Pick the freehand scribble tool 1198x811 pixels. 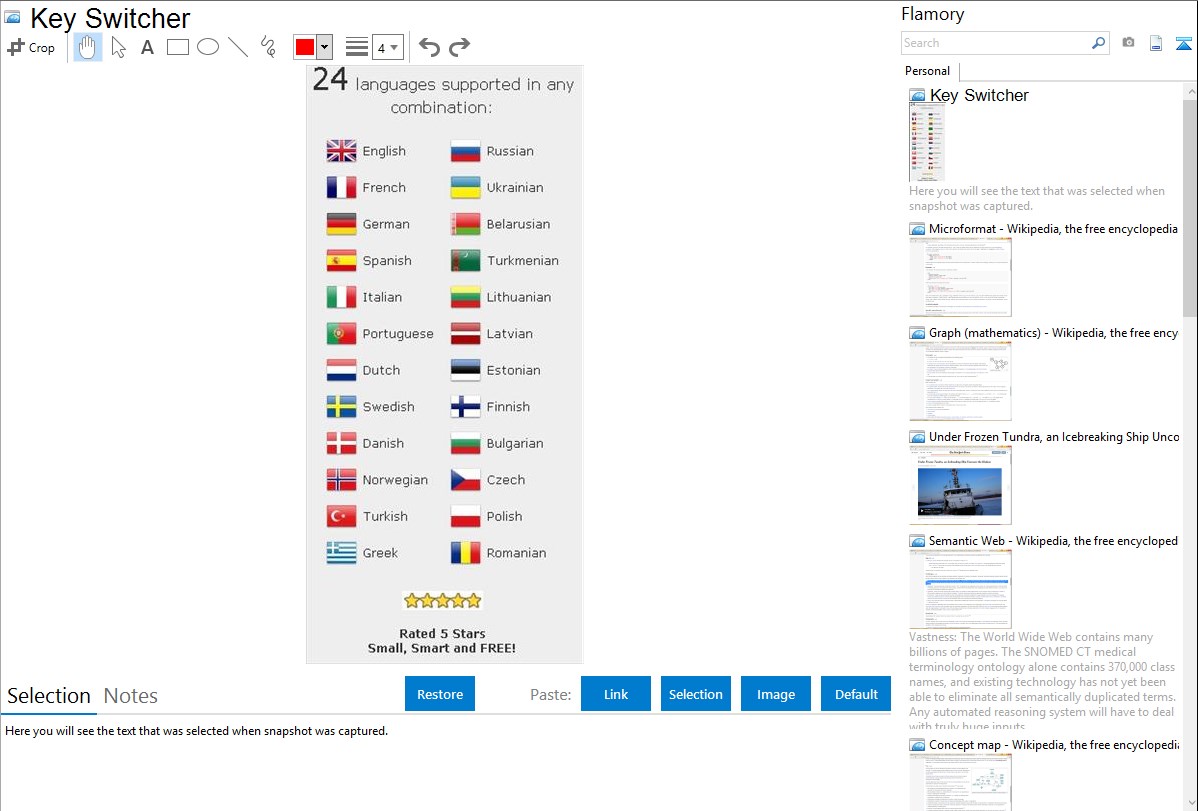tap(268, 47)
